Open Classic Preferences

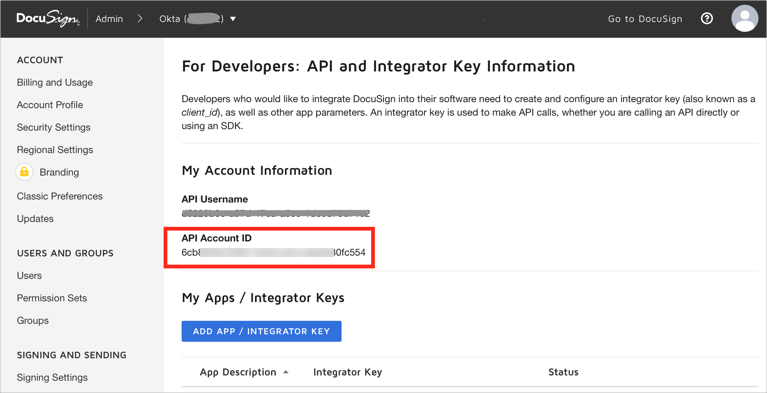pos(60,196)
